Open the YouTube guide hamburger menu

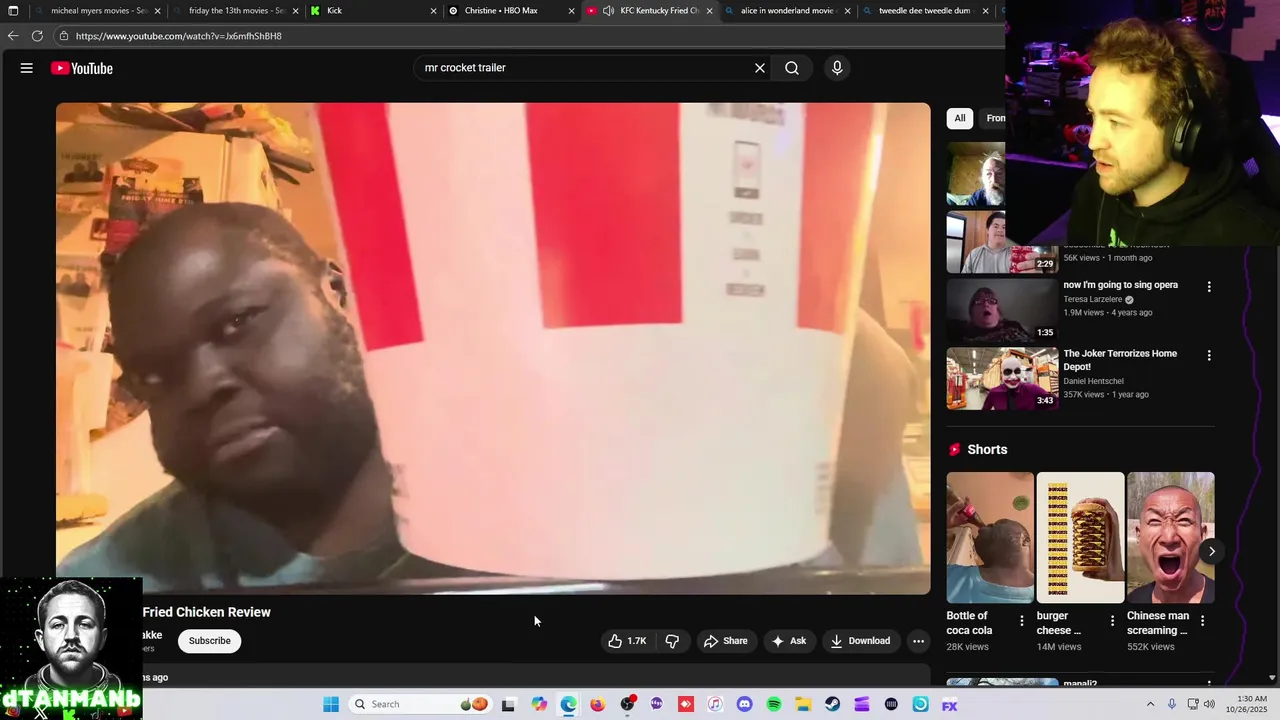[27, 68]
